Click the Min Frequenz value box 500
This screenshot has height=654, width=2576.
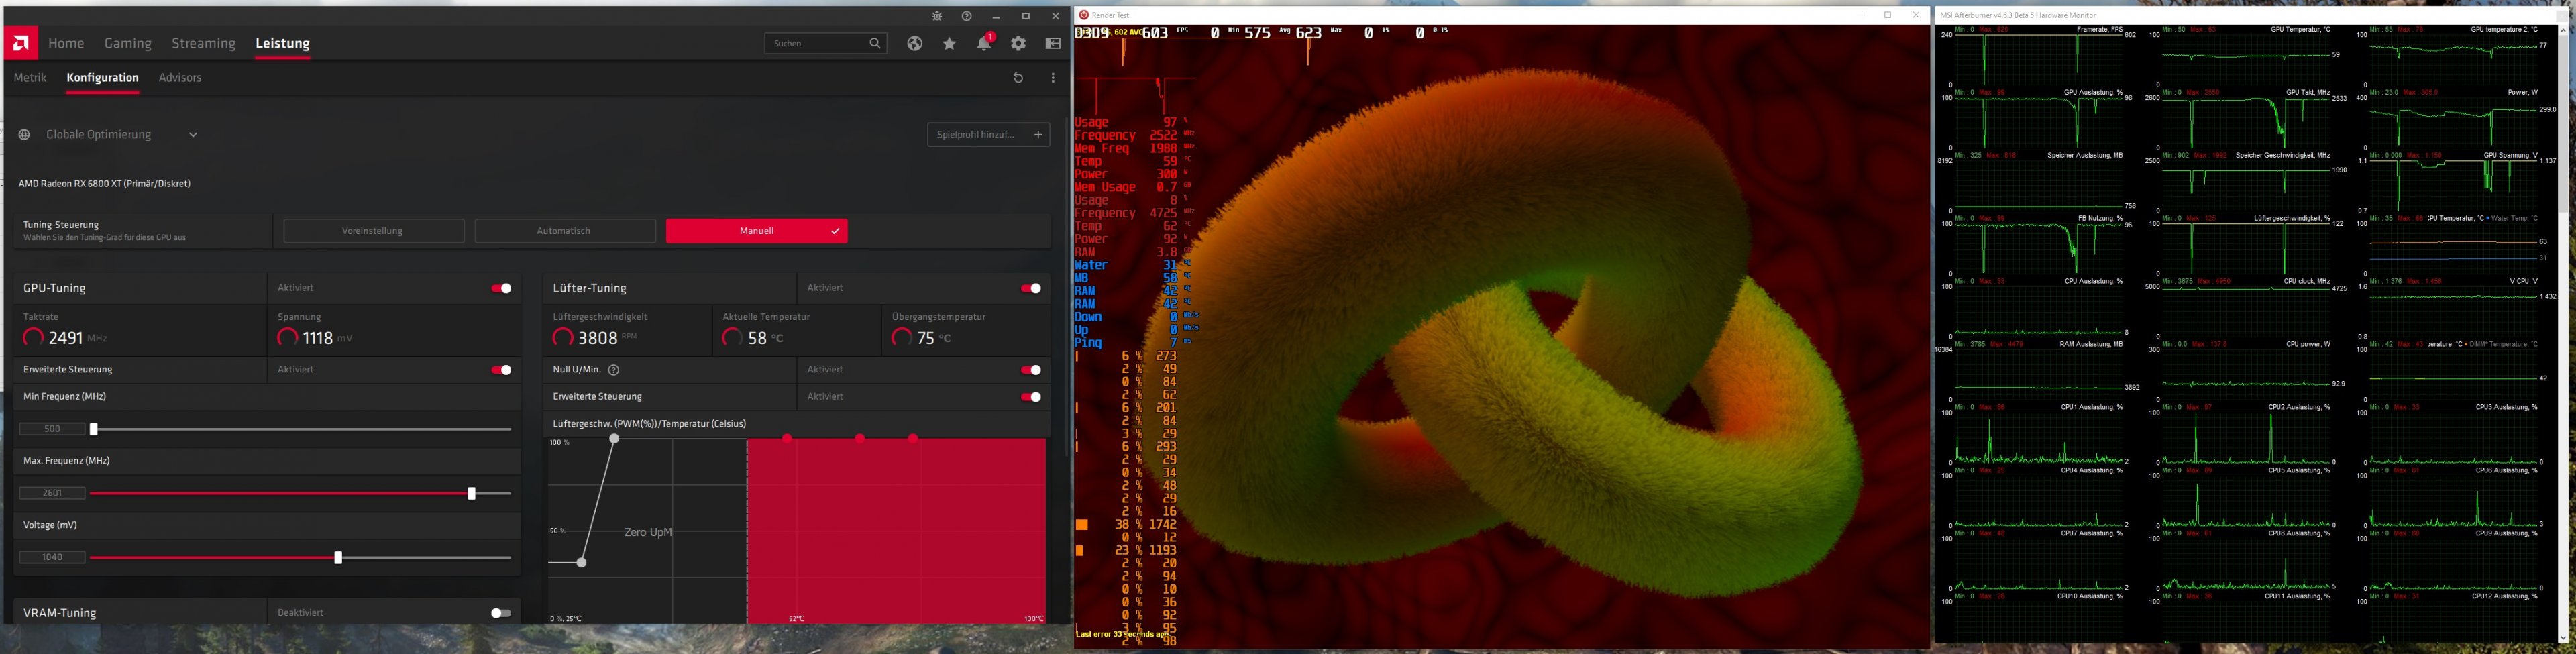52,429
